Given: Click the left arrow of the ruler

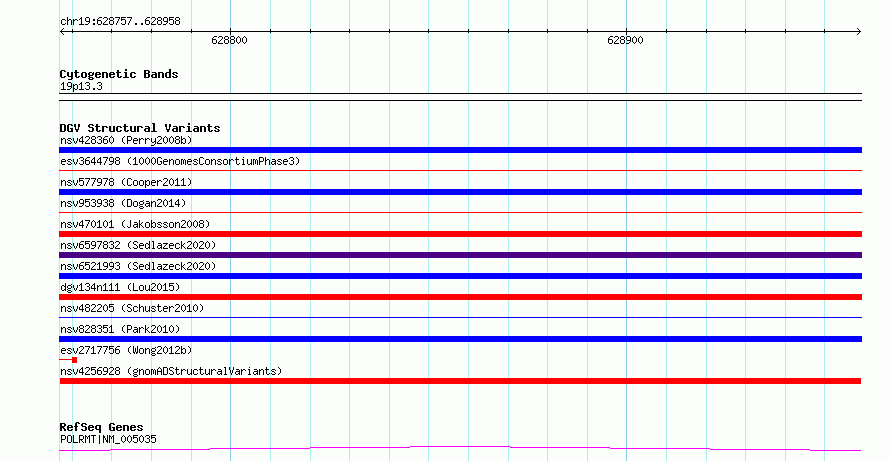Looking at the screenshot, I should (x=63, y=31).
